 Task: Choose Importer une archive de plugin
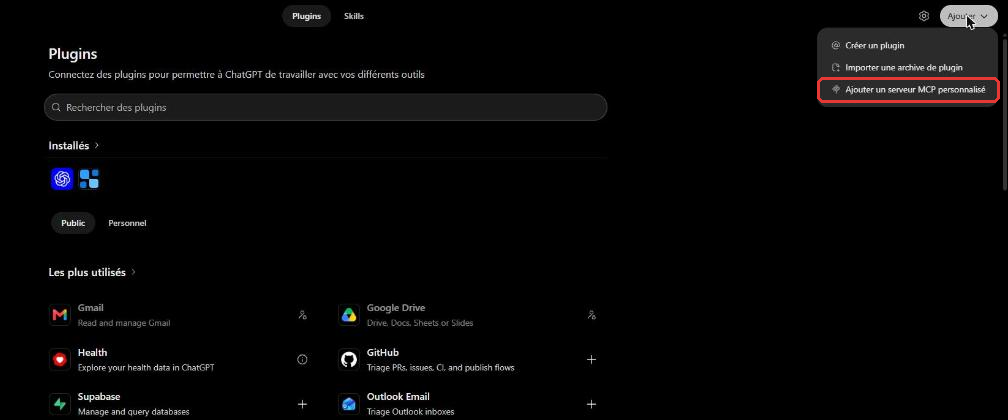[908, 68]
